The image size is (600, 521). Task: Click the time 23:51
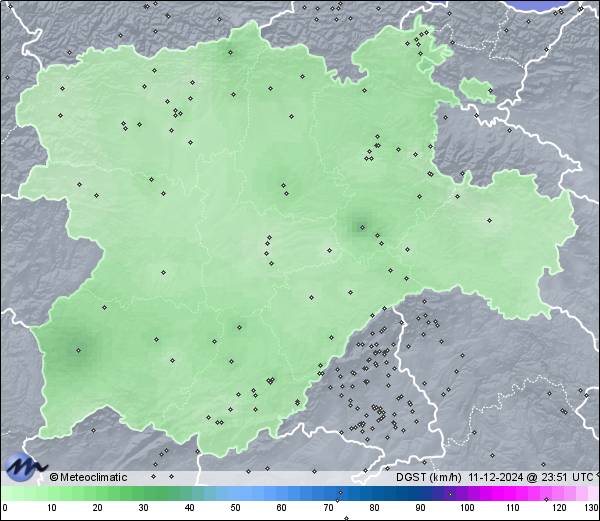click(x=553, y=477)
